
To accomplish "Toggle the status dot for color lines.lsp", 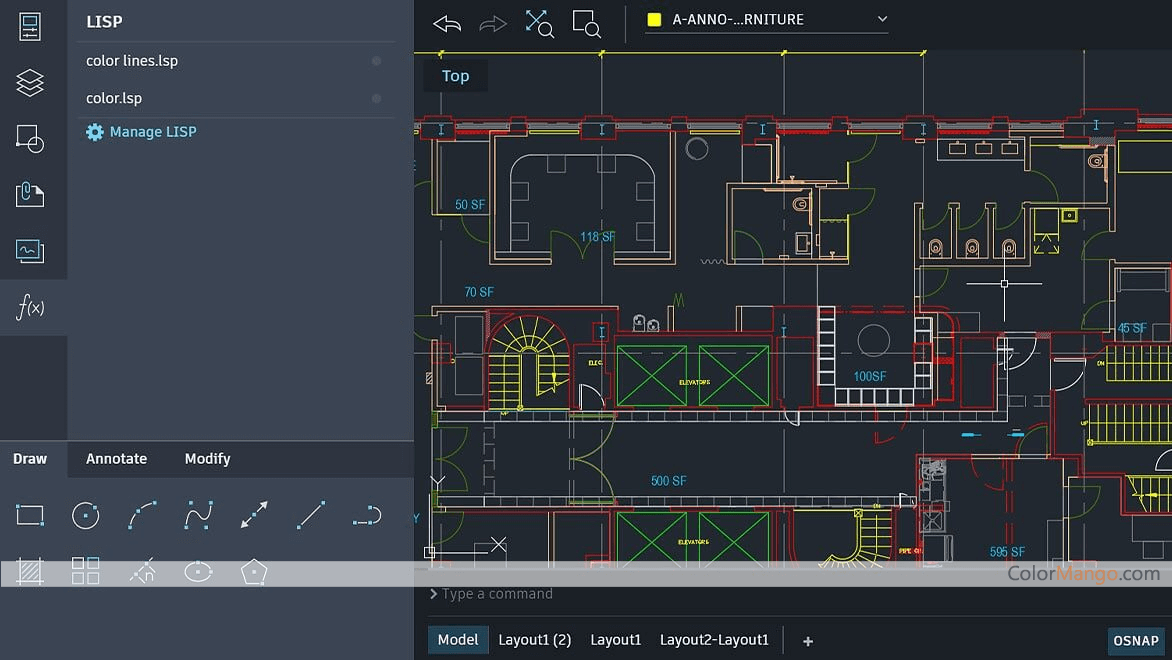I will coord(376,61).
